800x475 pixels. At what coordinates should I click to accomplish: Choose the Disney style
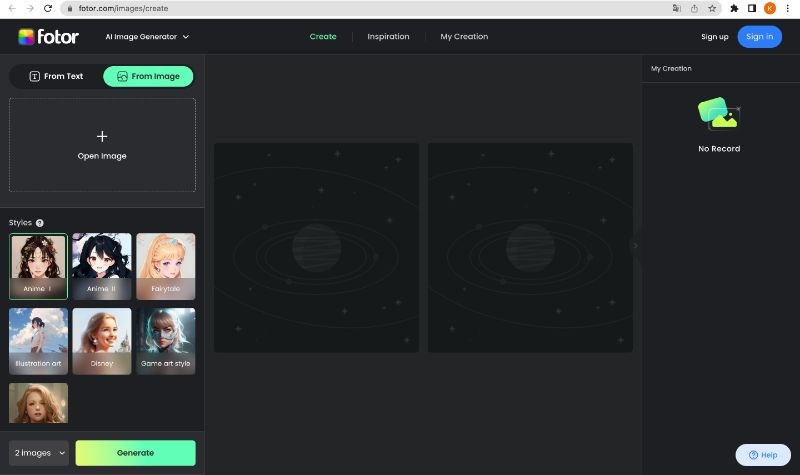coord(102,341)
